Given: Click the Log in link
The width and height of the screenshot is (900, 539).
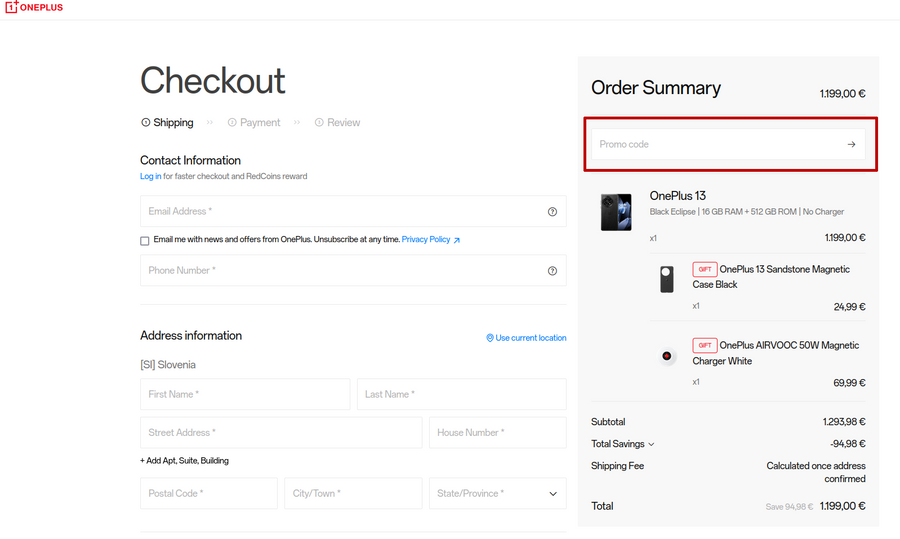Looking at the screenshot, I should coord(150,177).
